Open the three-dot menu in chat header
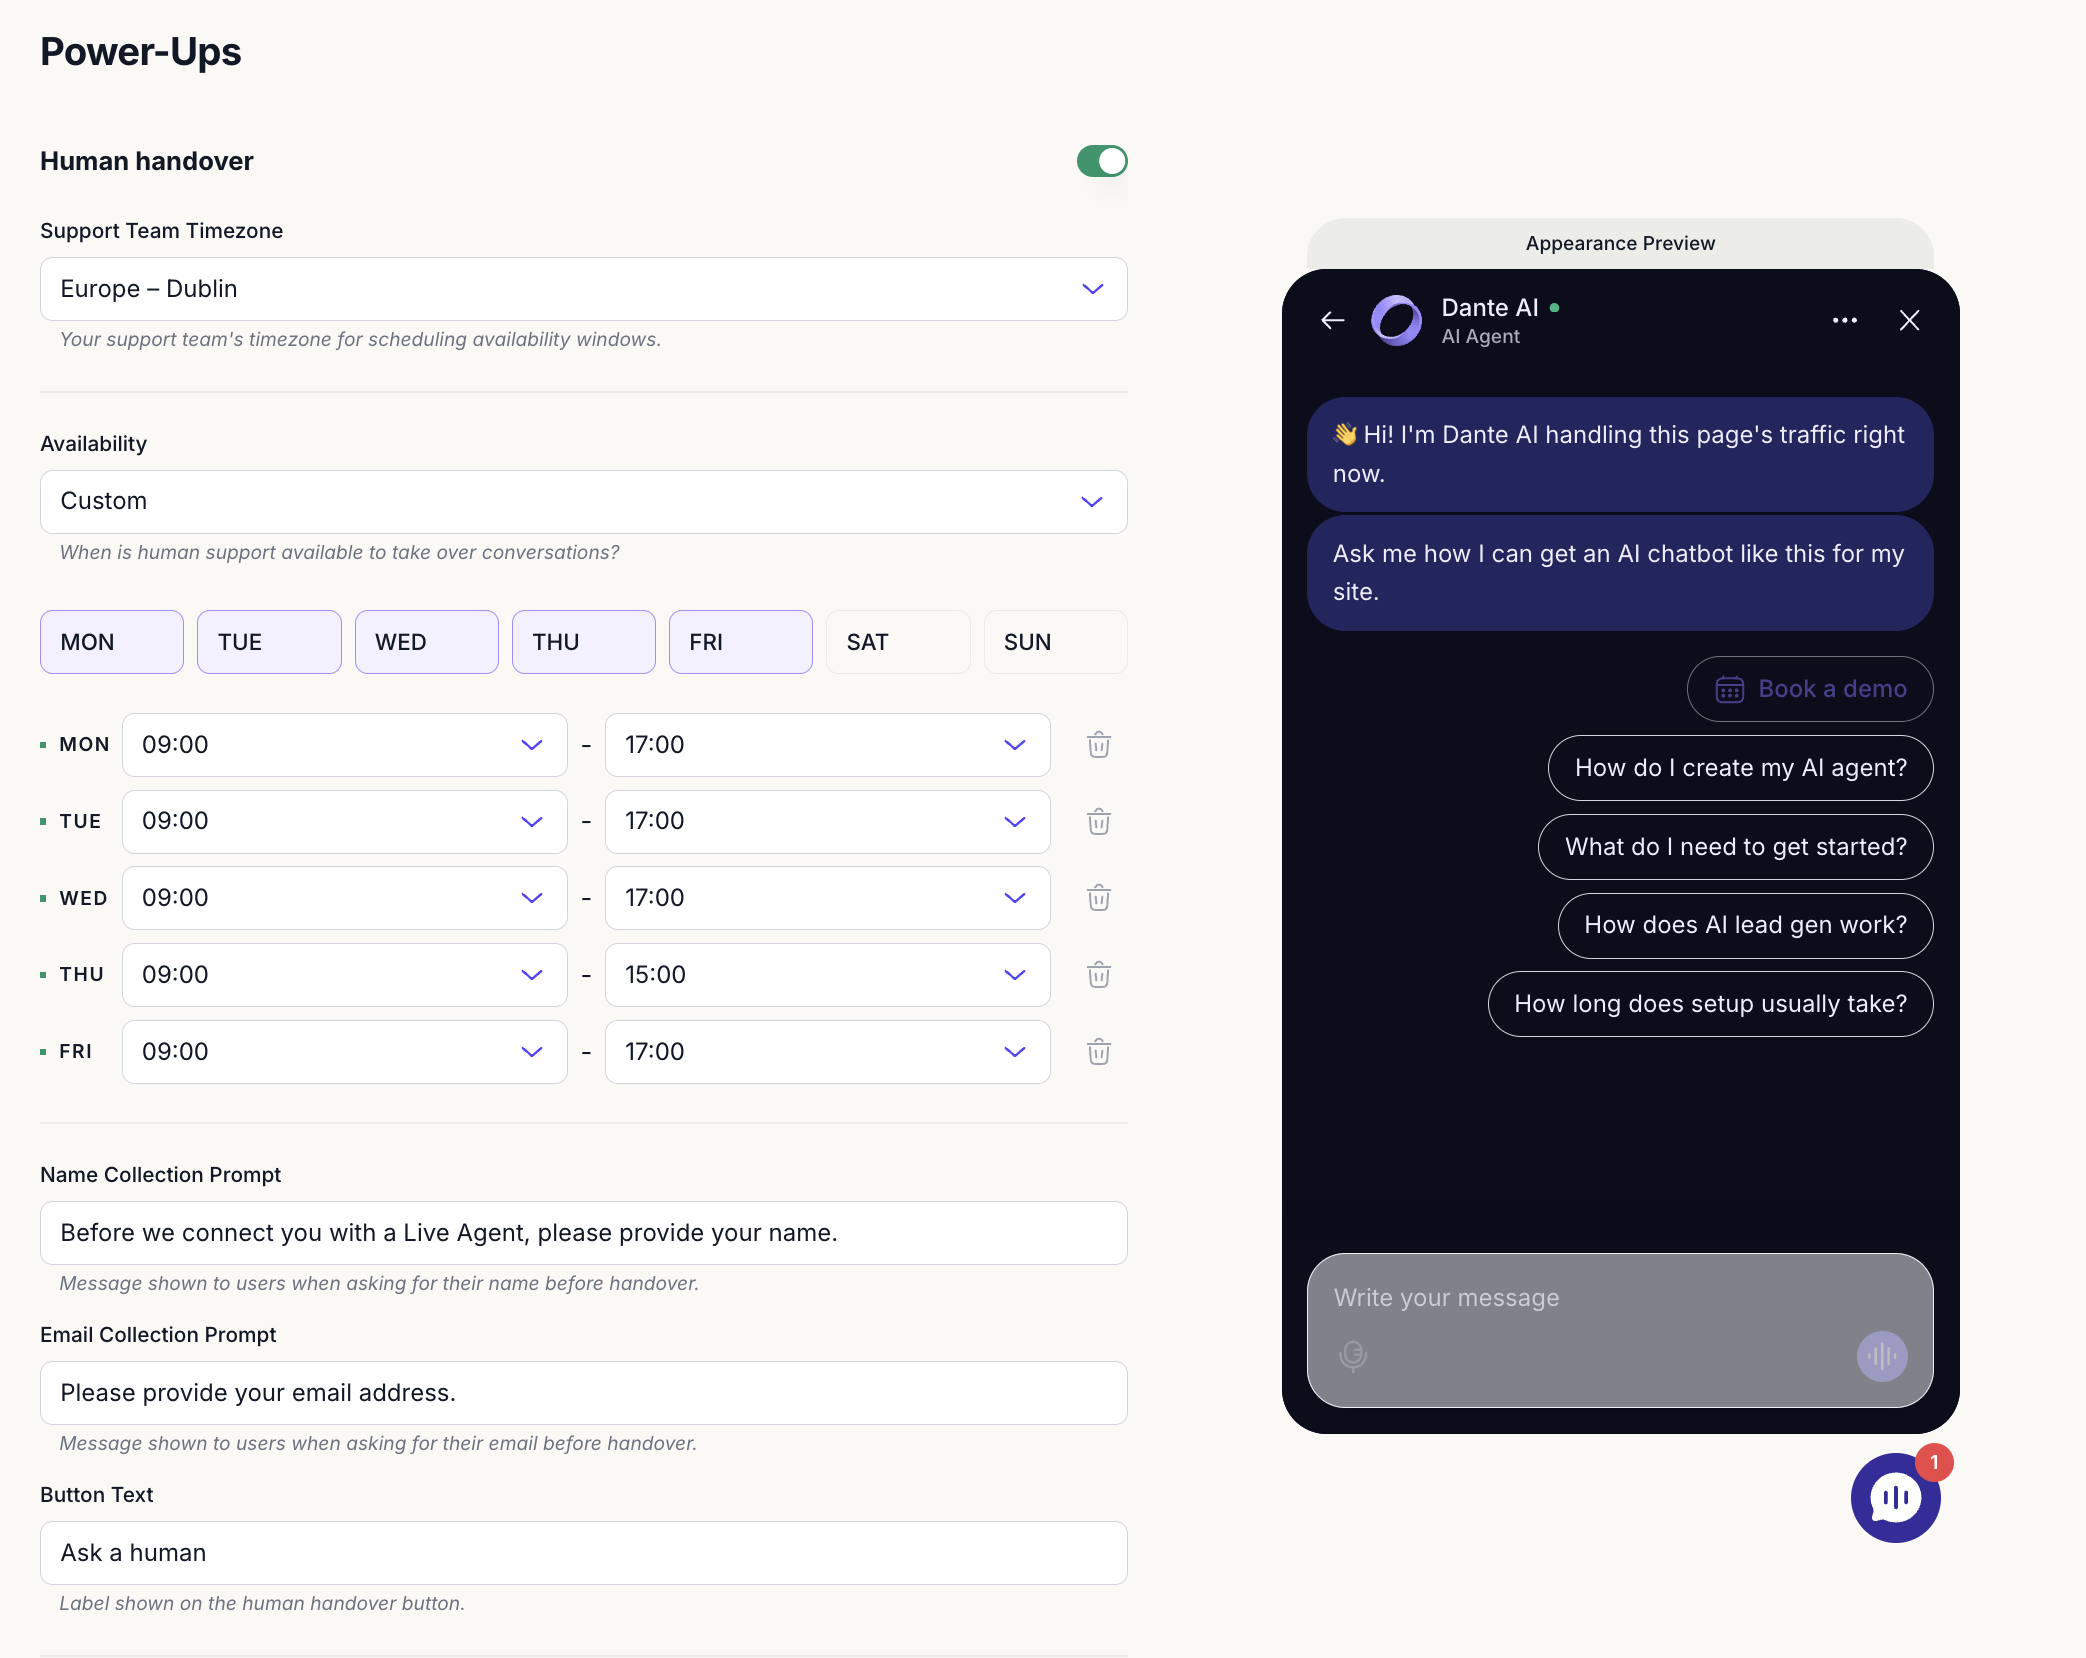The image size is (2086, 1658). coord(1844,320)
